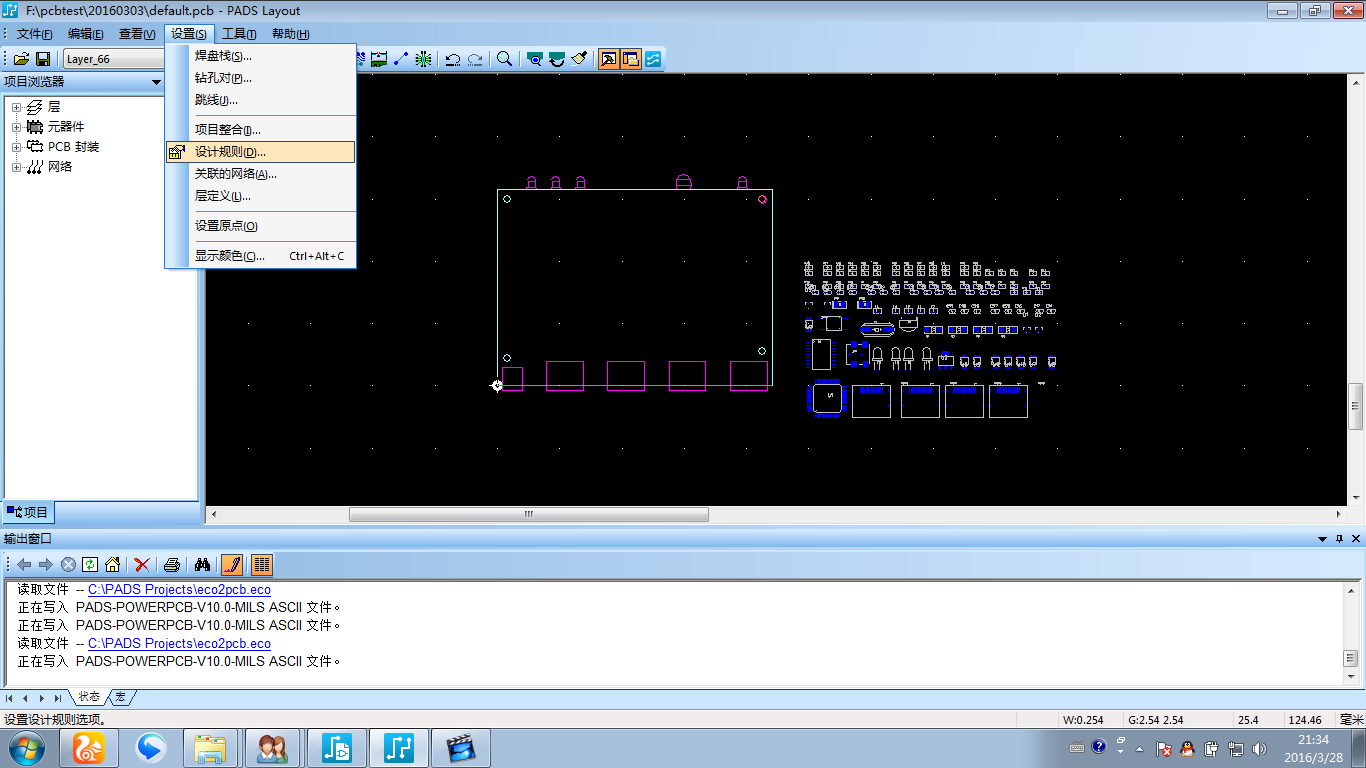
Task: Click the first-tab navigation arrow in output window
Action: (9, 698)
